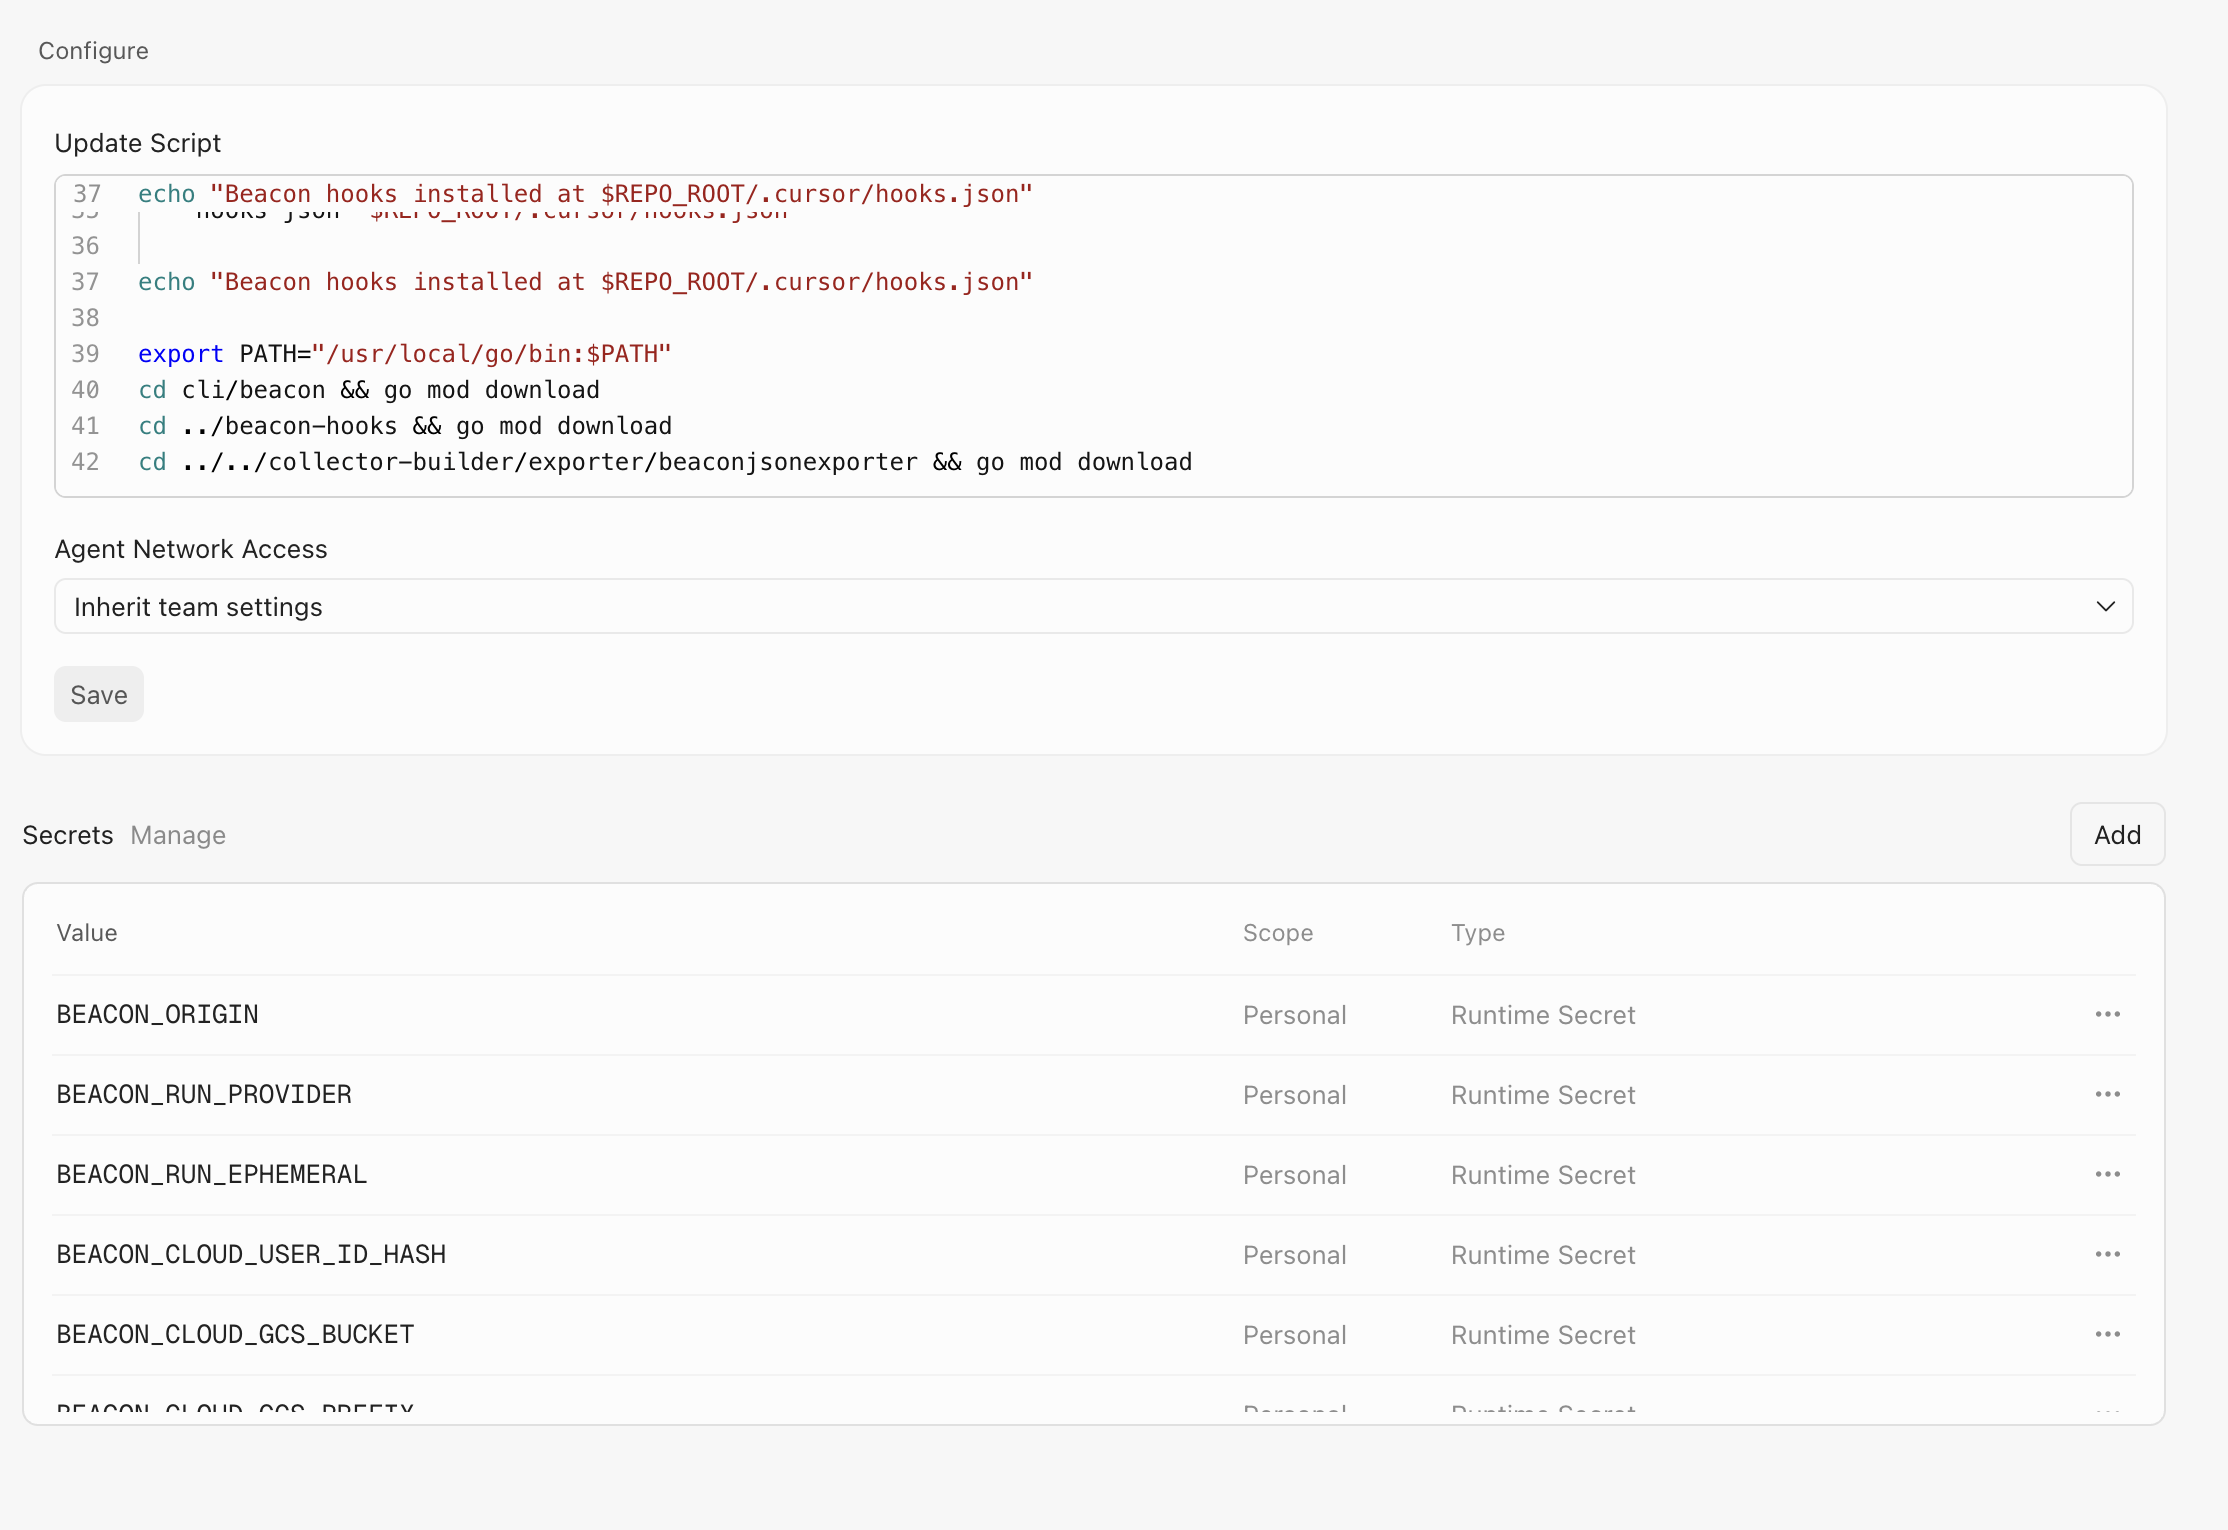2228x1530 pixels.
Task: Click Runtime Secret type for BEACON_RUN_PROVIDER
Action: point(1543,1095)
